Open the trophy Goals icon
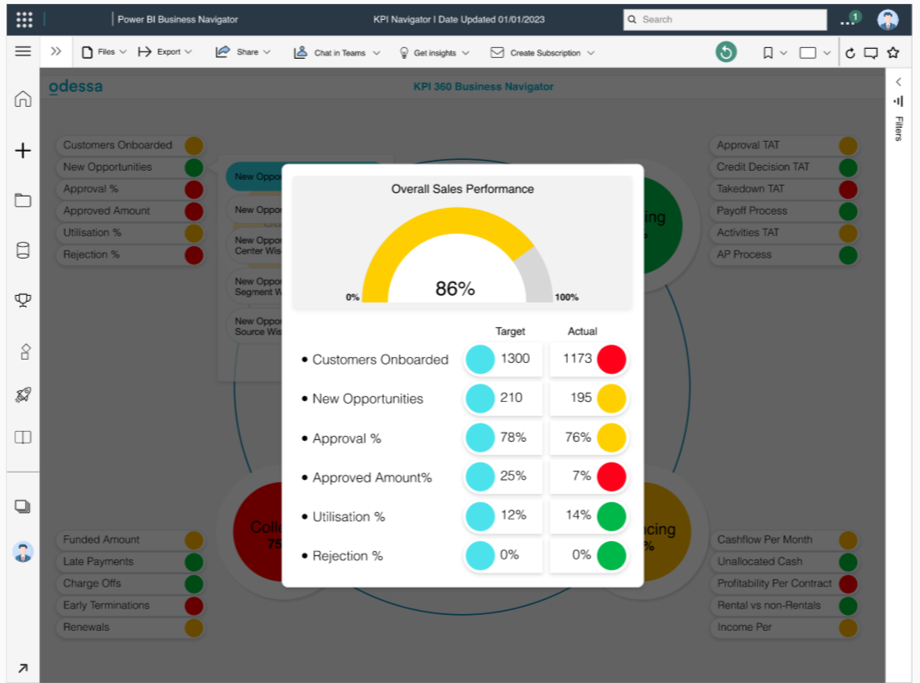 [23, 301]
